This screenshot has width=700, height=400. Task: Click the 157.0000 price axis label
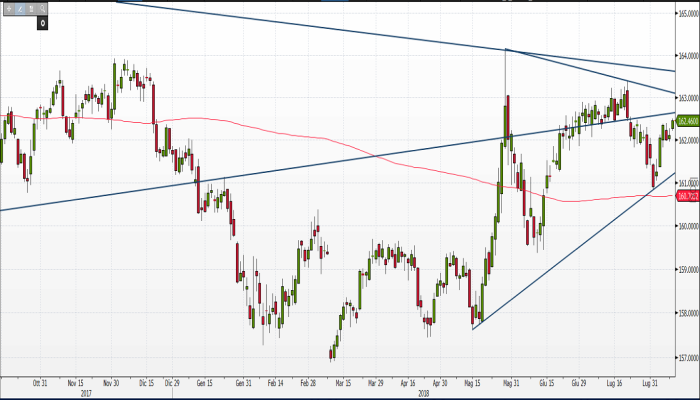click(686, 356)
